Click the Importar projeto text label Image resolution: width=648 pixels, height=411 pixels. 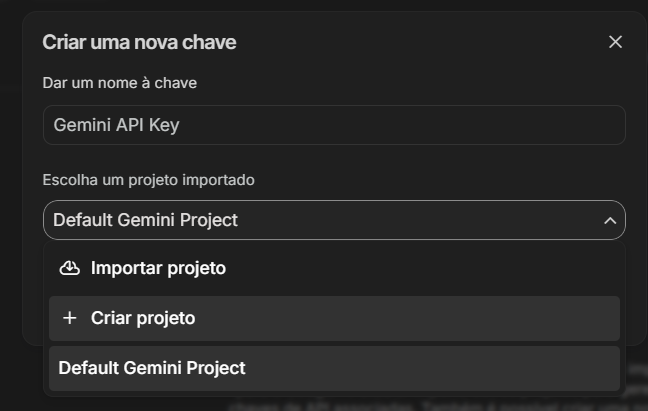(x=158, y=268)
